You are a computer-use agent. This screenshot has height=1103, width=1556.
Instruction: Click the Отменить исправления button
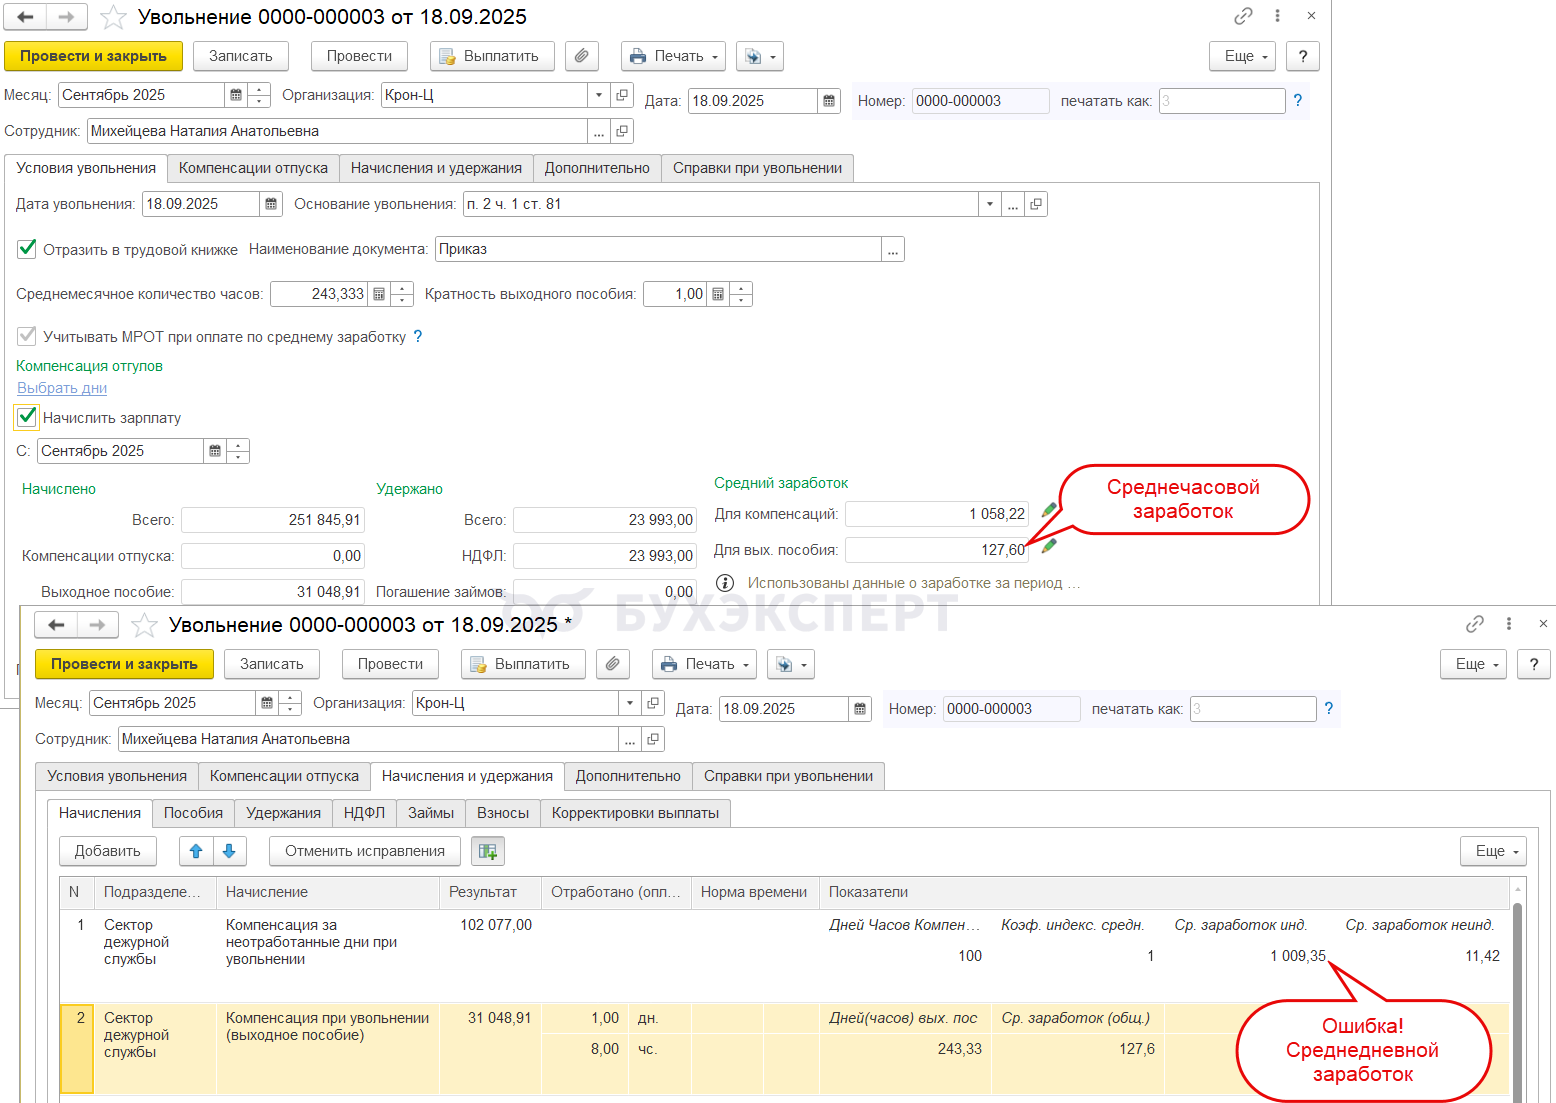pyautogui.click(x=365, y=851)
